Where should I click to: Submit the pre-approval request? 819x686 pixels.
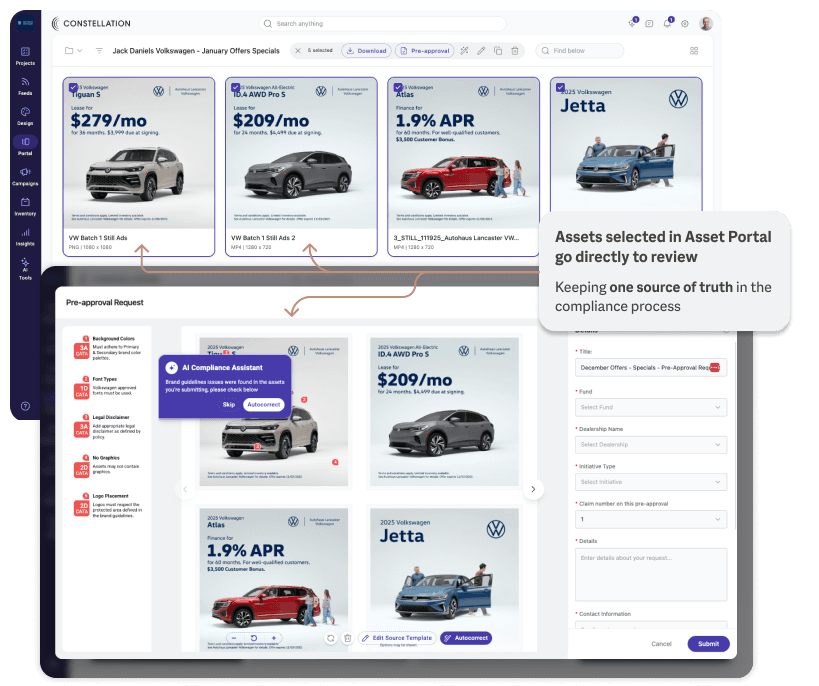click(x=708, y=644)
